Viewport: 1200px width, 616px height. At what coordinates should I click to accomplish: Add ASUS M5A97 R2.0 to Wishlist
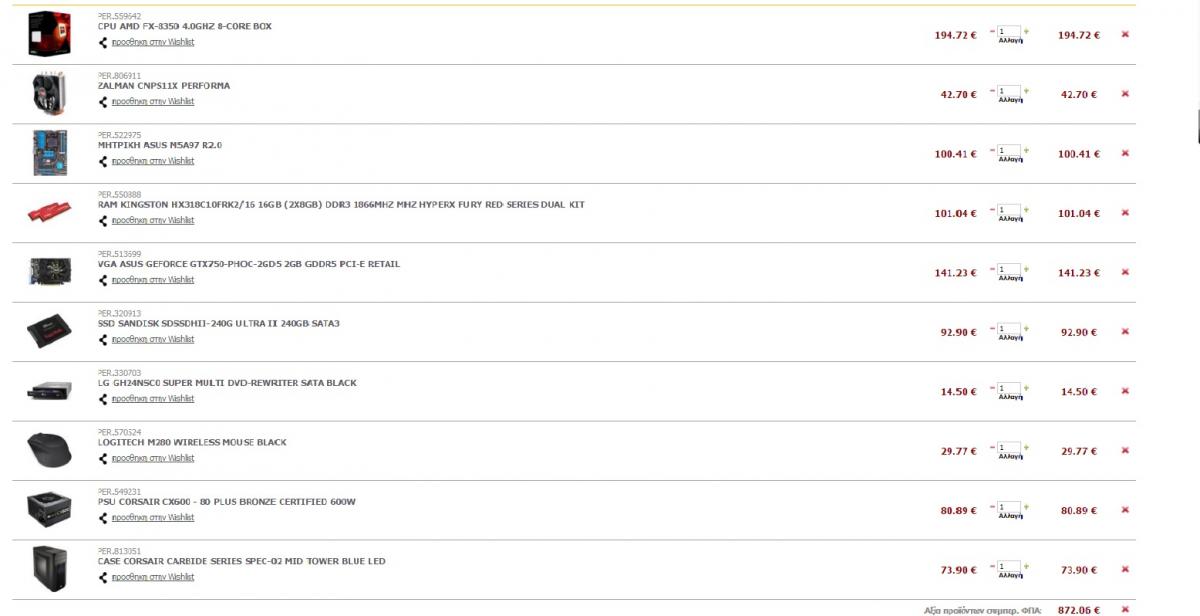[x=152, y=161]
